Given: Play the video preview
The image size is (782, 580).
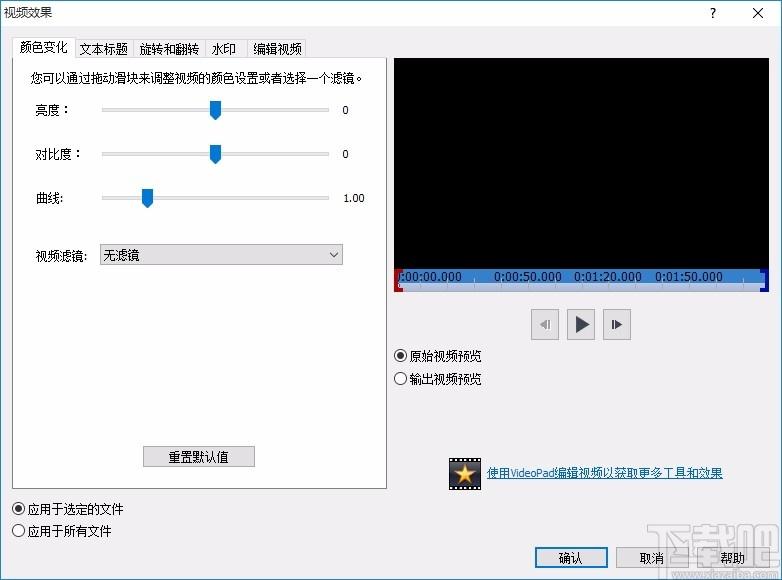Looking at the screenshot, I should pos(581,325).
